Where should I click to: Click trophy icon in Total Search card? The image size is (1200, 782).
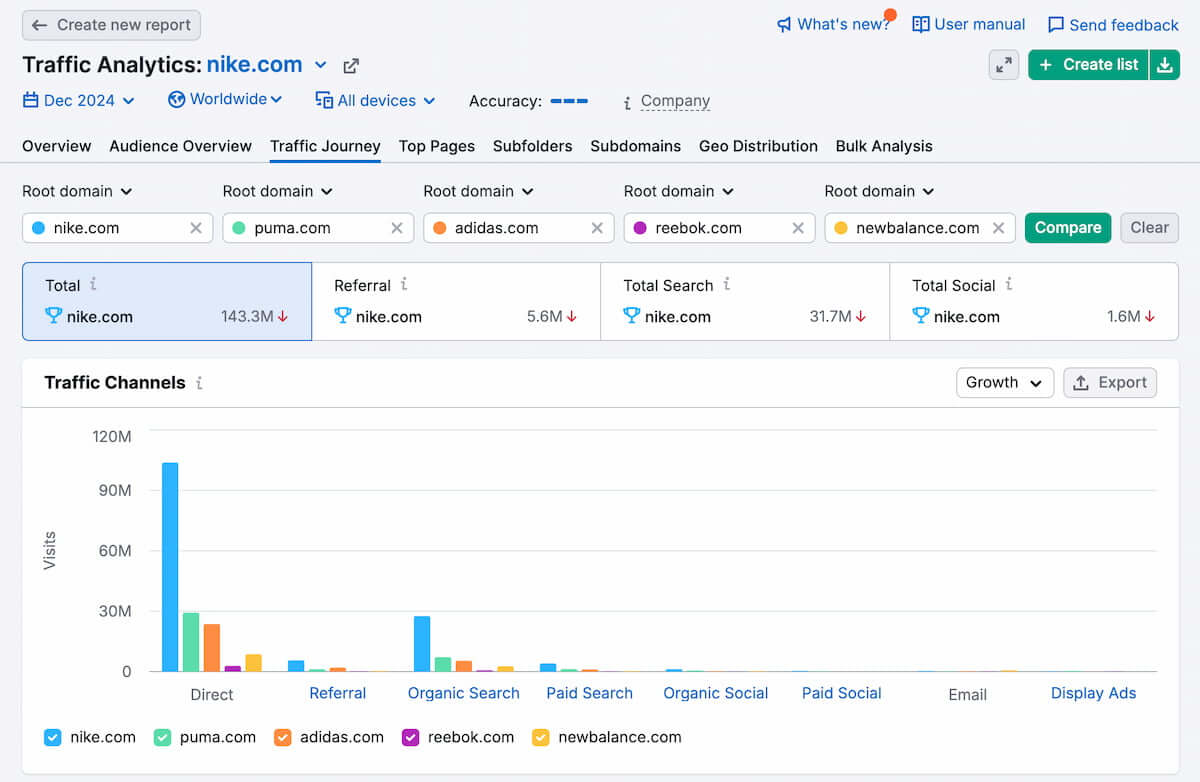pos(632,316)
